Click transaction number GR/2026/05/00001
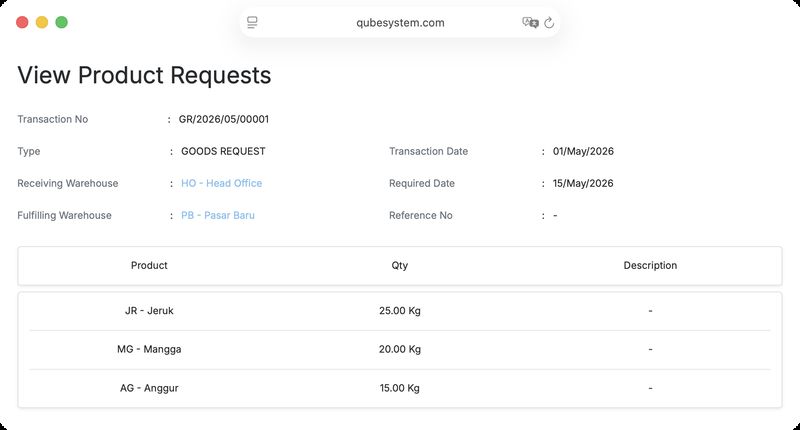This screenshot has width=800, height=430. point(223,119)
